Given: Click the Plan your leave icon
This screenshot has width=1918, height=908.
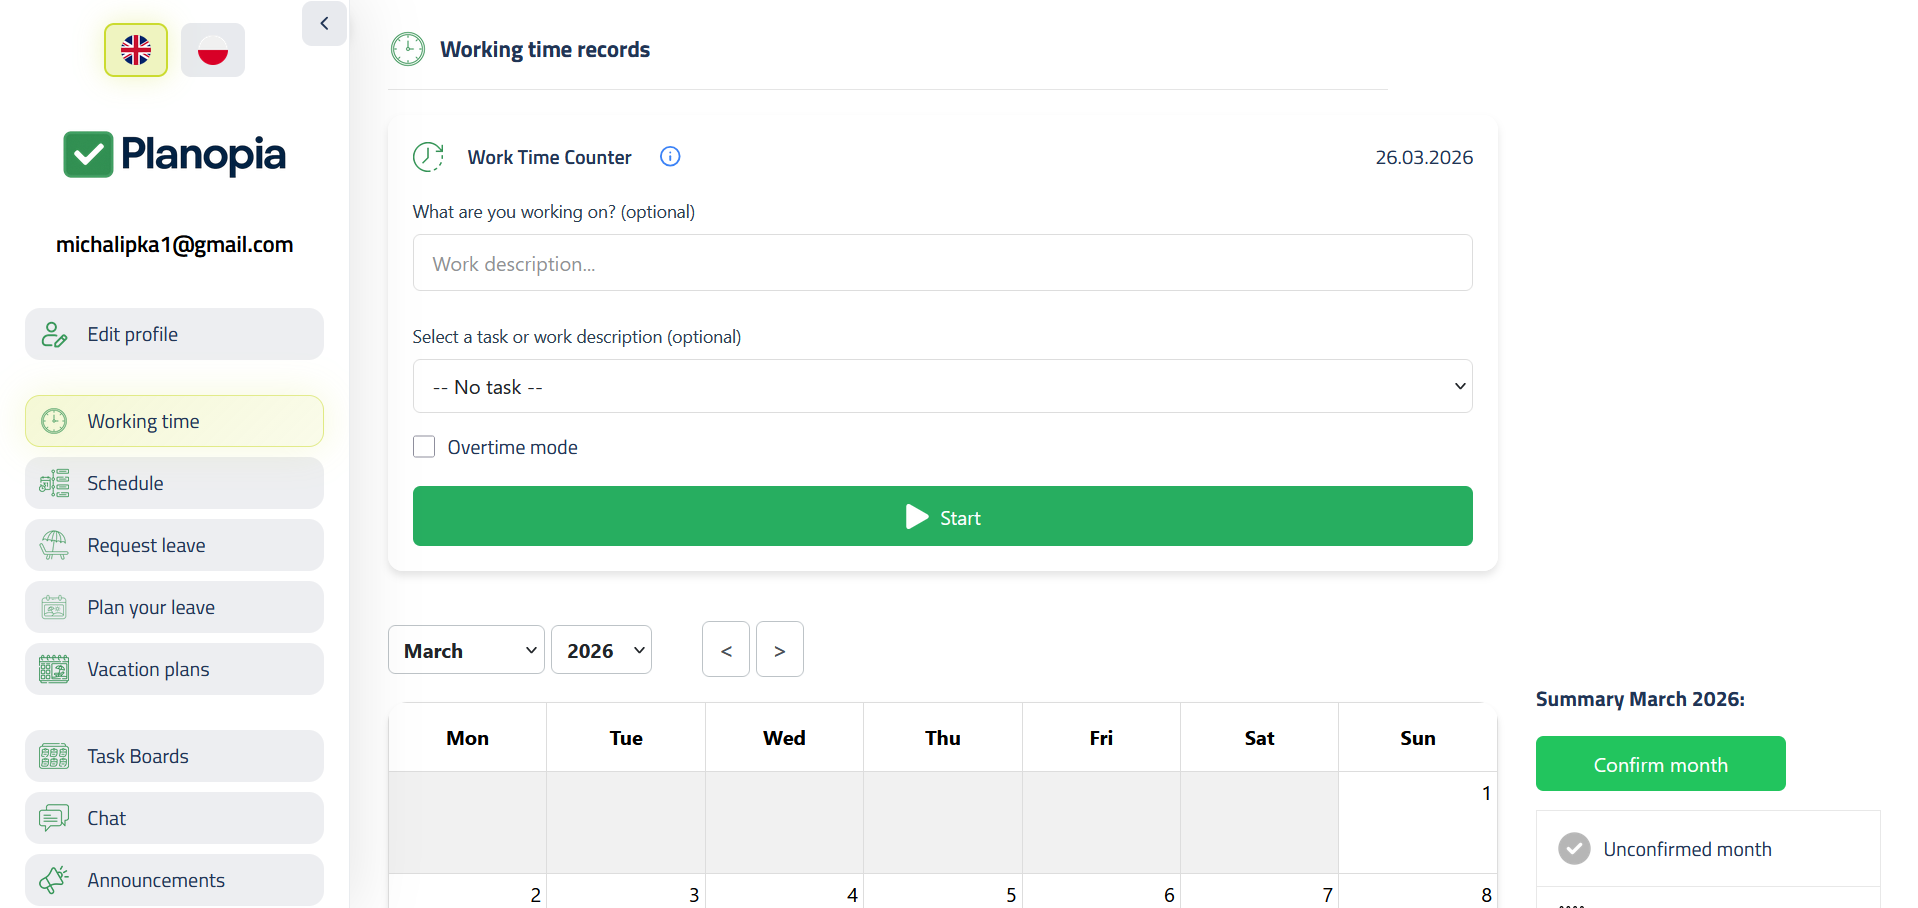Looking at the screenshot, I should 54,607.
